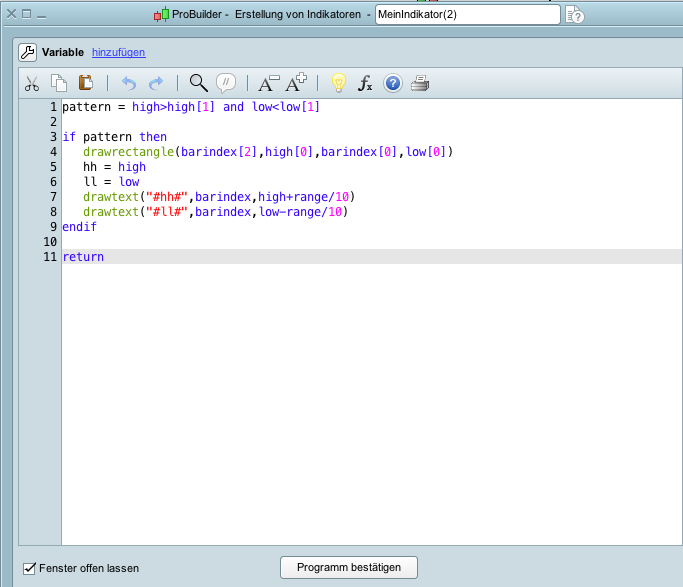
Task: Open the Search magnifier tool
Action: [x=198, y=84]
